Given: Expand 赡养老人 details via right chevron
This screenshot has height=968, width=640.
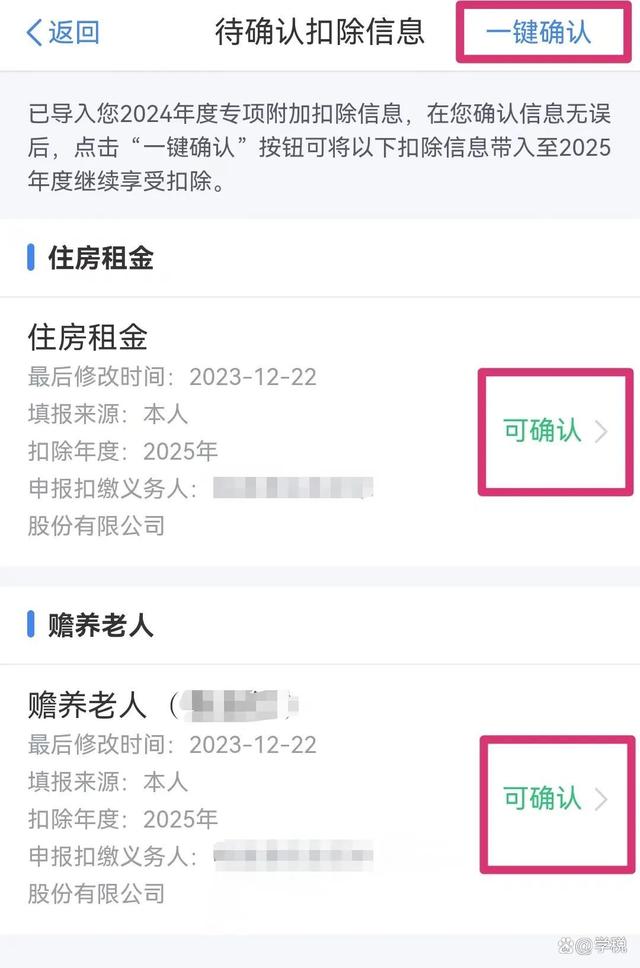Looking at the screenshot, I should (x=601, y=799).
